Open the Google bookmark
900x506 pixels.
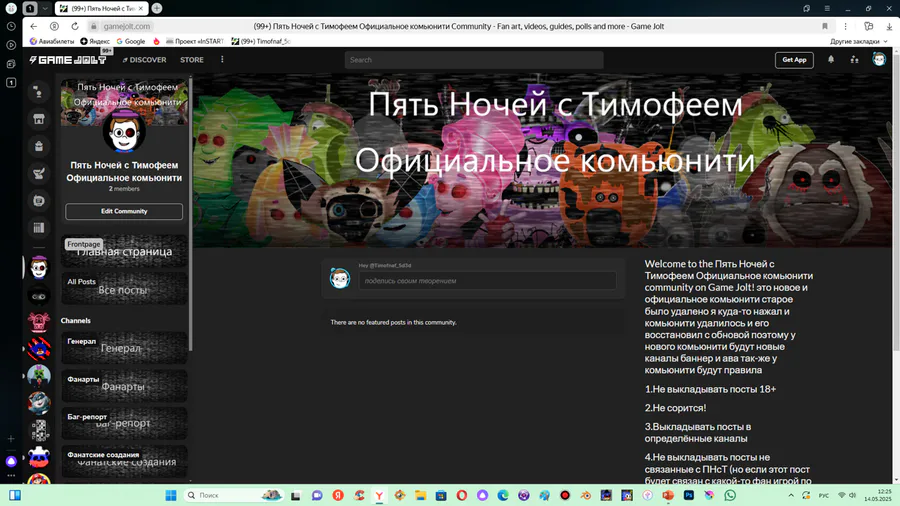tap(131, 41)
